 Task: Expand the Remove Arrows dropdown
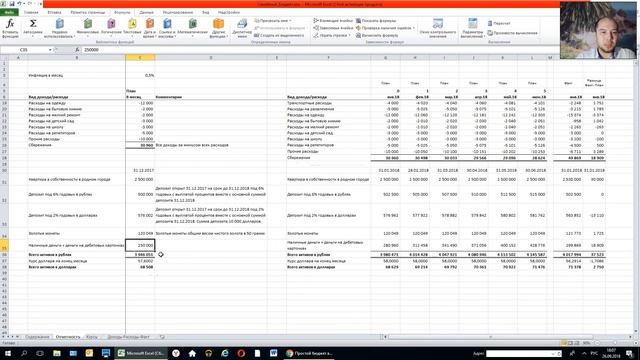[349, 35]
